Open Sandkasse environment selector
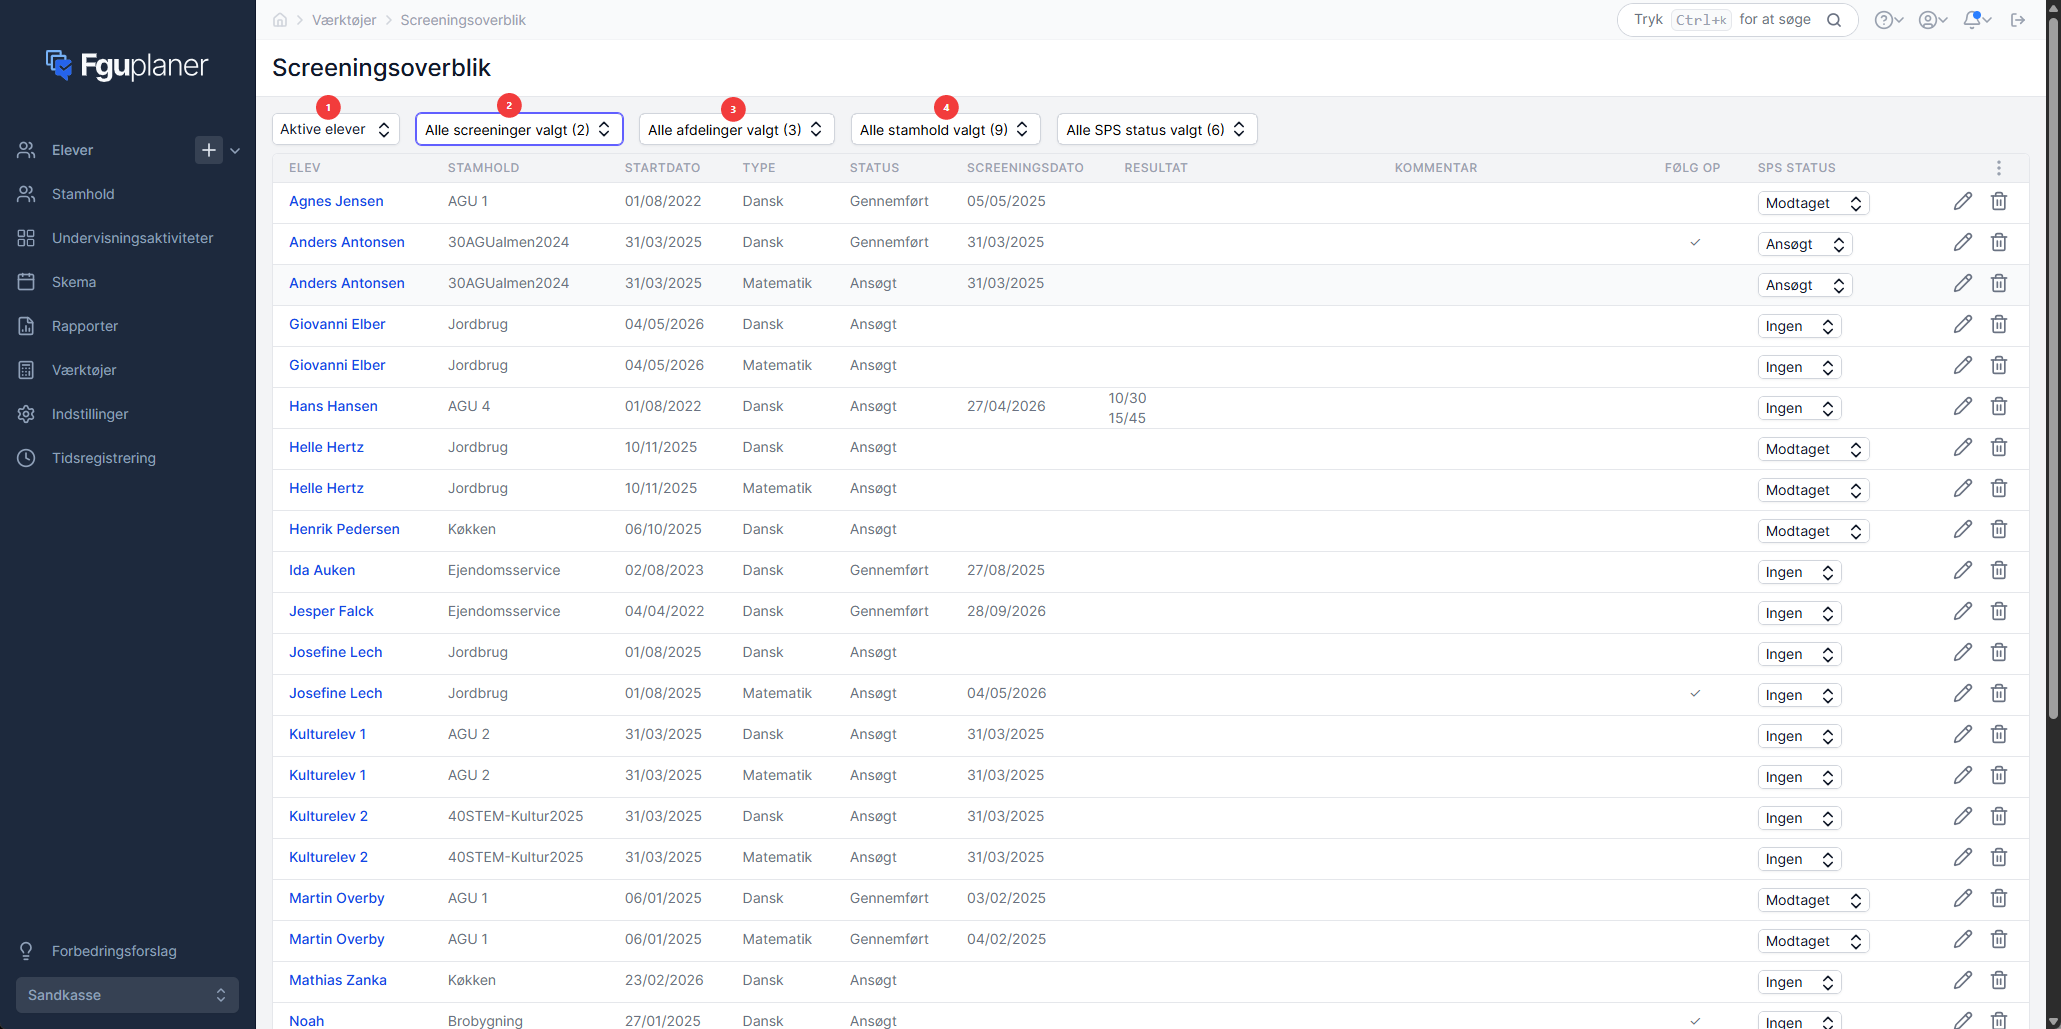Screen dimensions: 2061x1029 coord(127,995)
